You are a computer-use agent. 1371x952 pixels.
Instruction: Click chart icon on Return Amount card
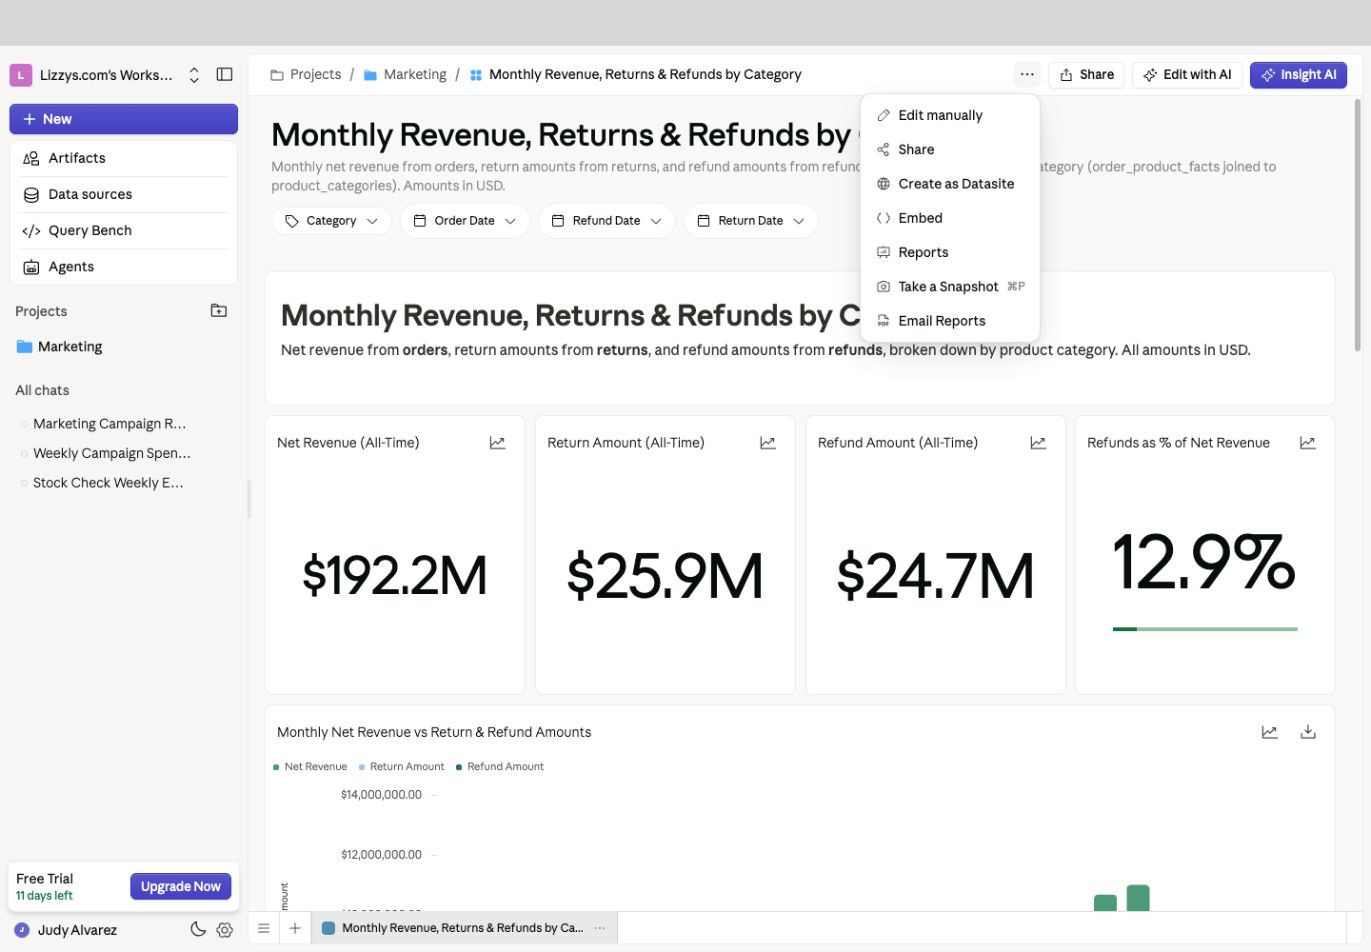click(768, 443)
